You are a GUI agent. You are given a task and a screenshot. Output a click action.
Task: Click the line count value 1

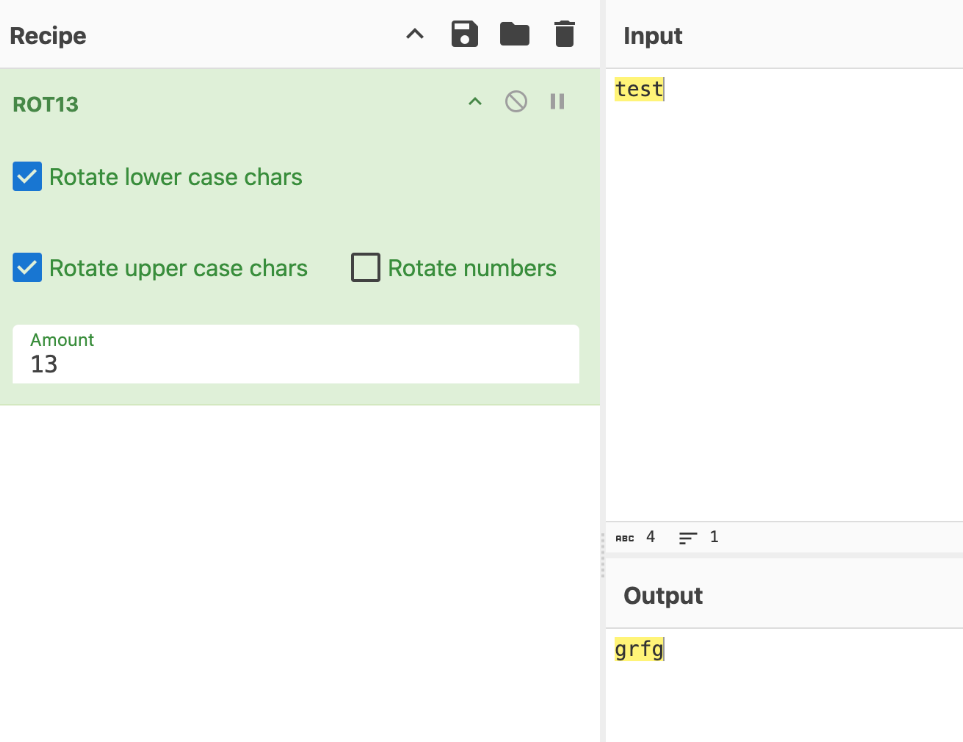click(x=714, y=537)
